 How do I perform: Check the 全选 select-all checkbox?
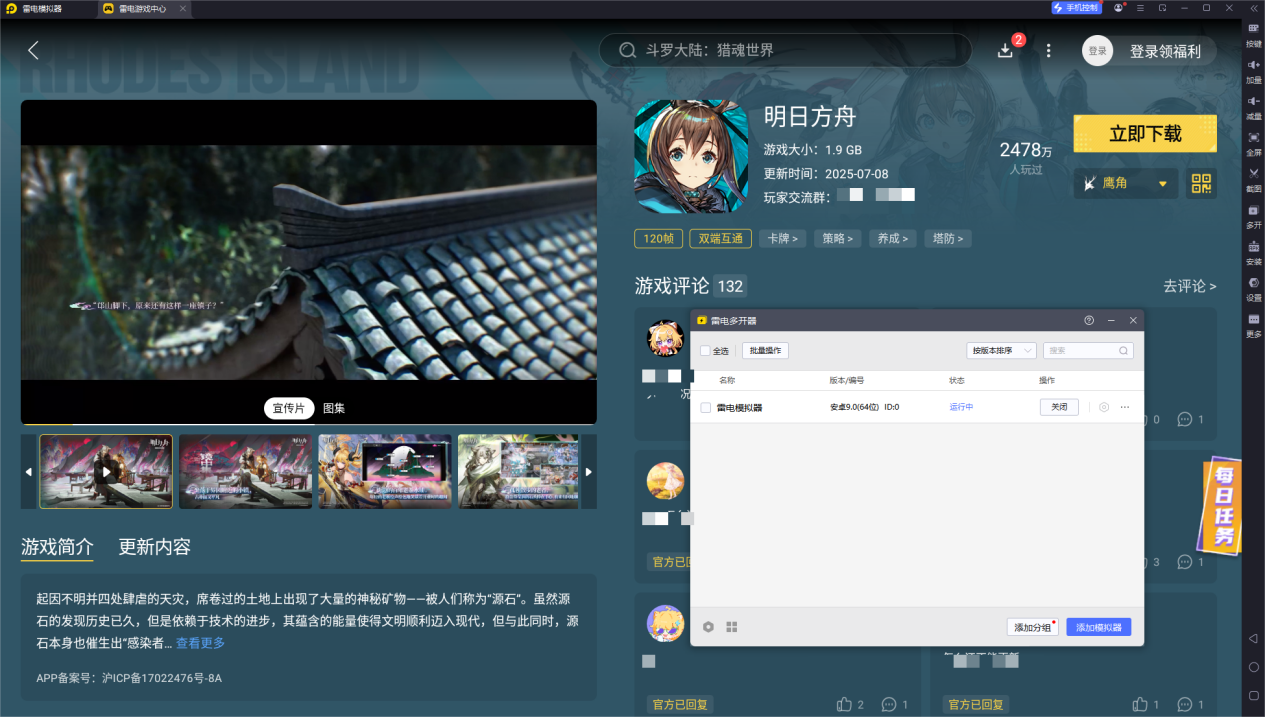[x=705, y=351]
